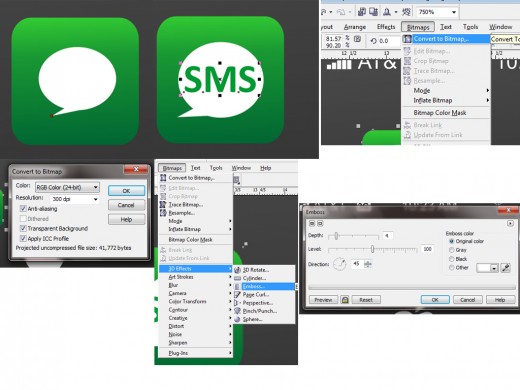Image resolution: width=520 pixels, height=390 pixels.
Task: Click the Reset button in Emboss dialog
Action: [366, 300]
